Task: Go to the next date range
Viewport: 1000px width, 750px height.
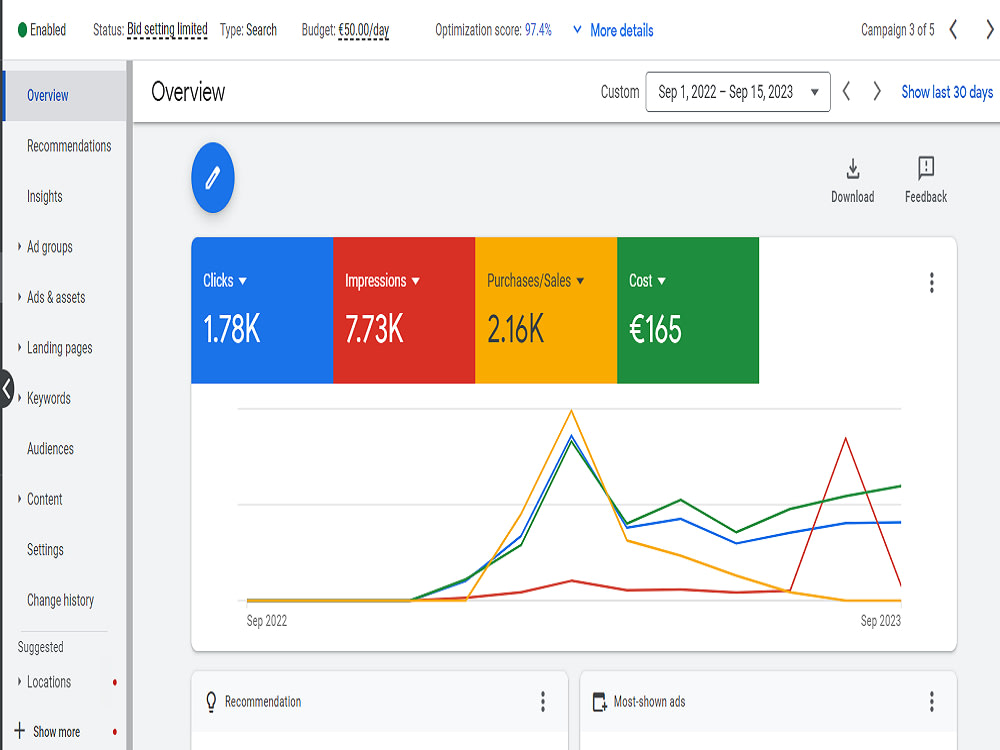Action: pyautogui.click(x=877, y=91)
